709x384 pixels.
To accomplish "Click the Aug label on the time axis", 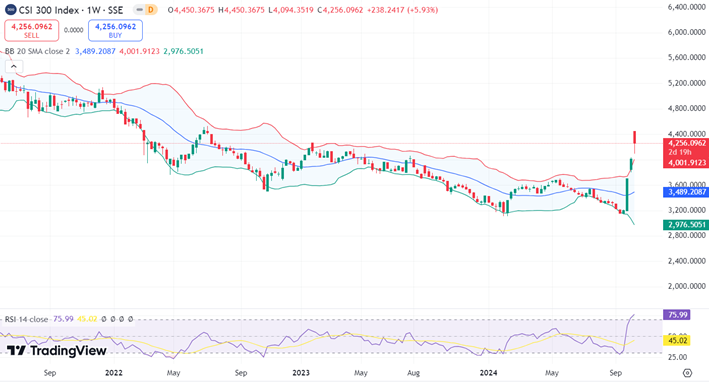I will [x=413, y=373].
